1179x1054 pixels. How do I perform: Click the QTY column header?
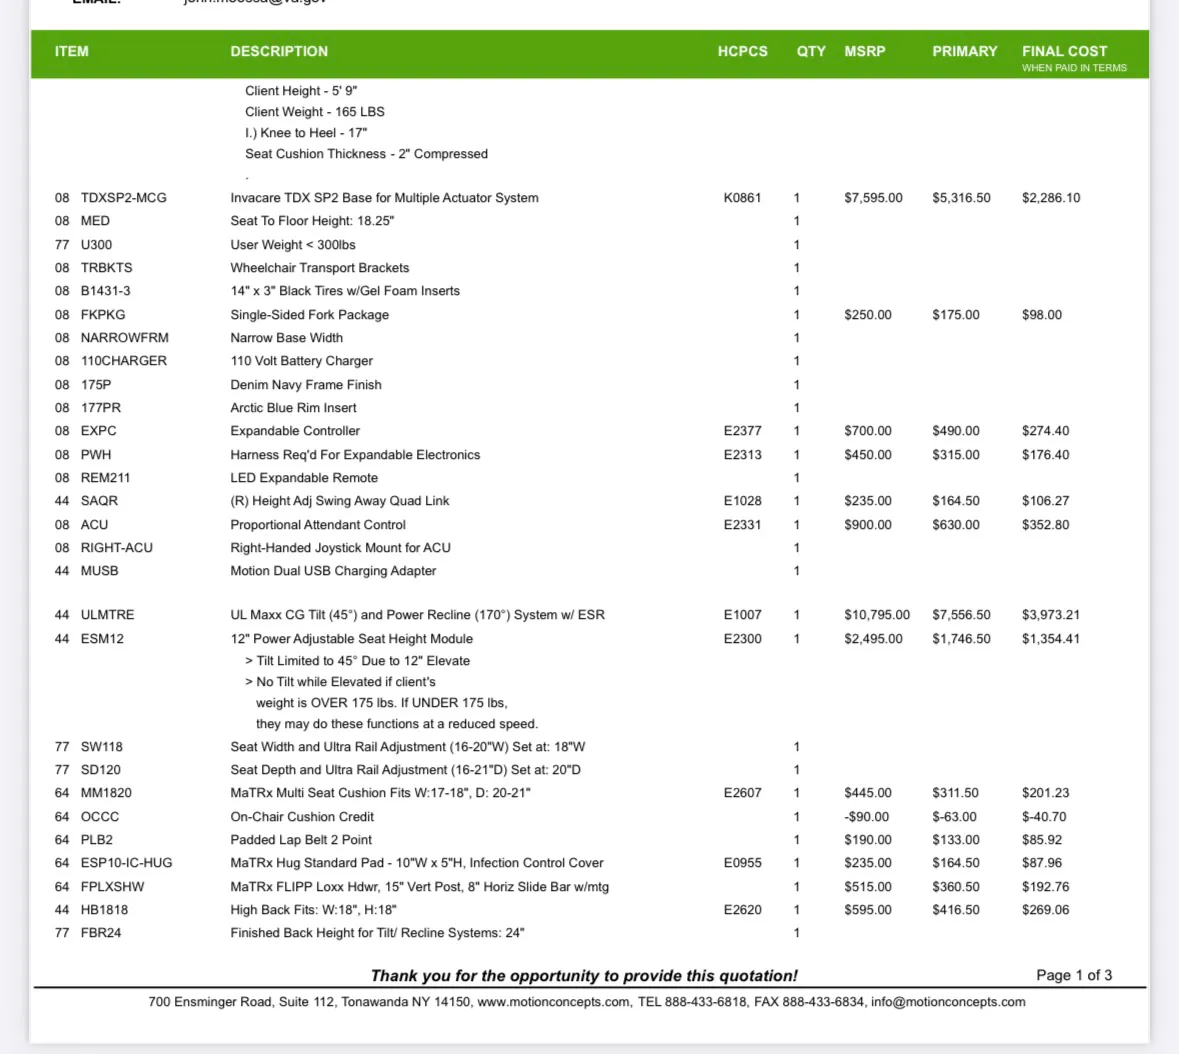(811, 52)
